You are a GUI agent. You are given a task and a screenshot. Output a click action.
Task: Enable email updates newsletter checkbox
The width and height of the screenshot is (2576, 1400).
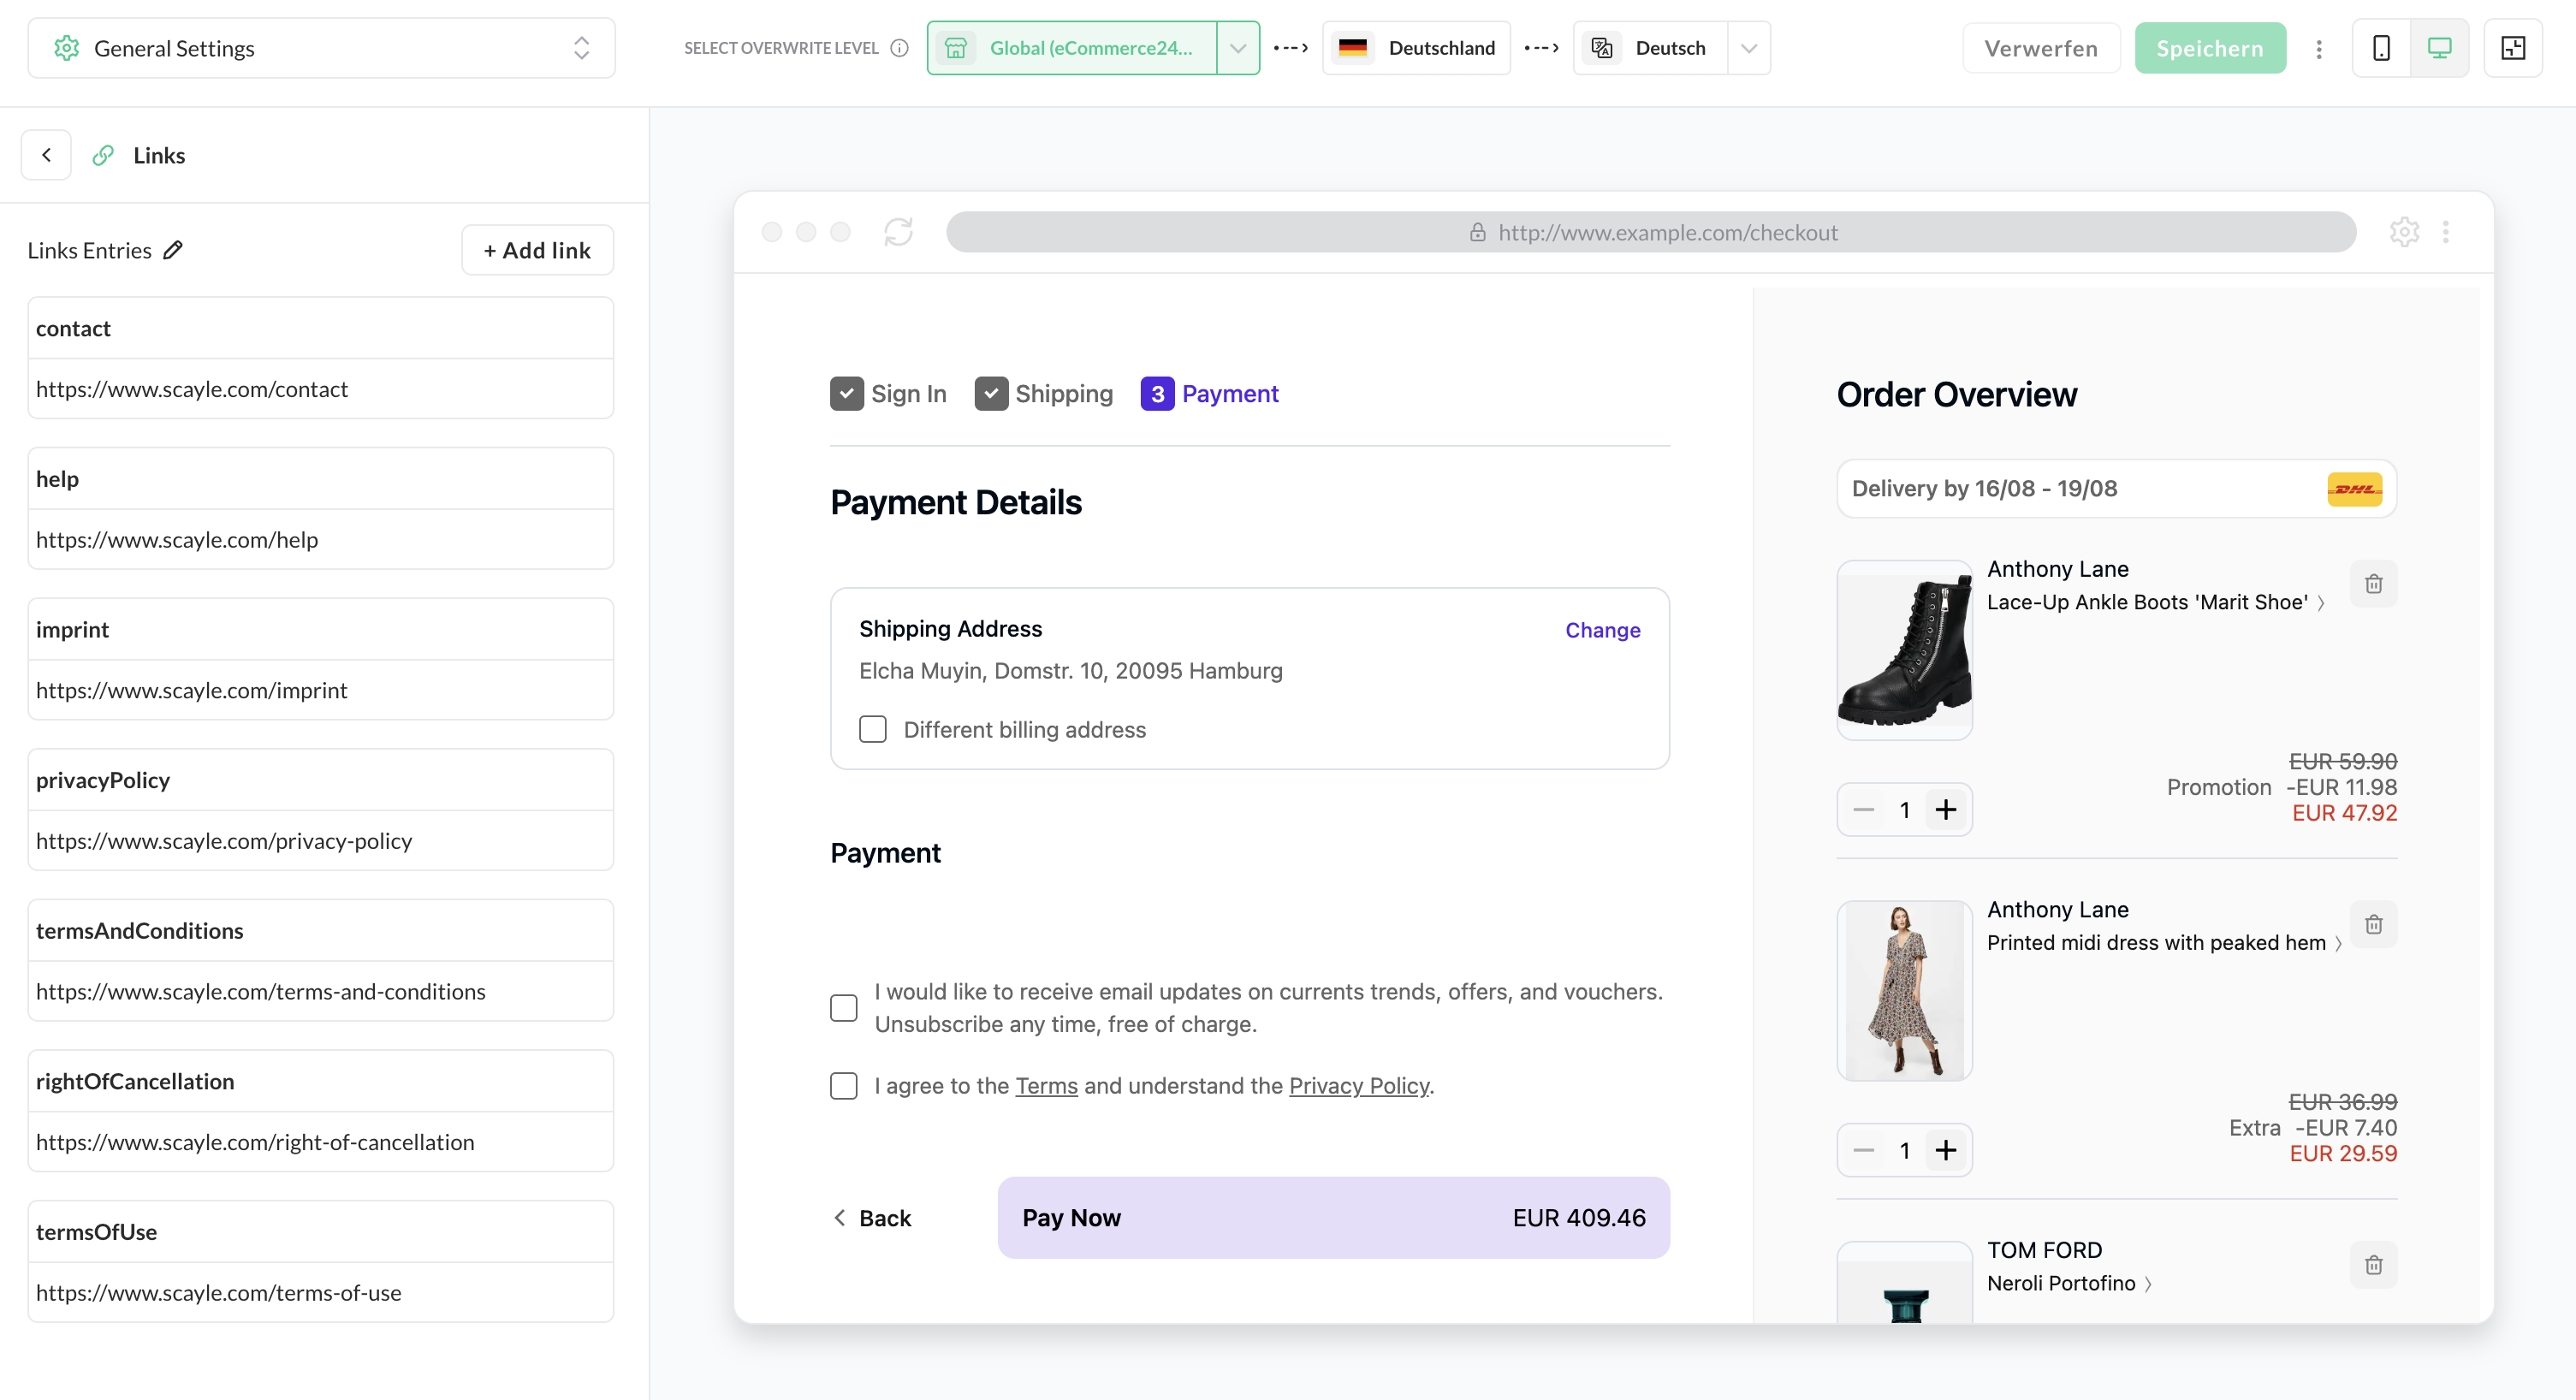pos(844,1008)
